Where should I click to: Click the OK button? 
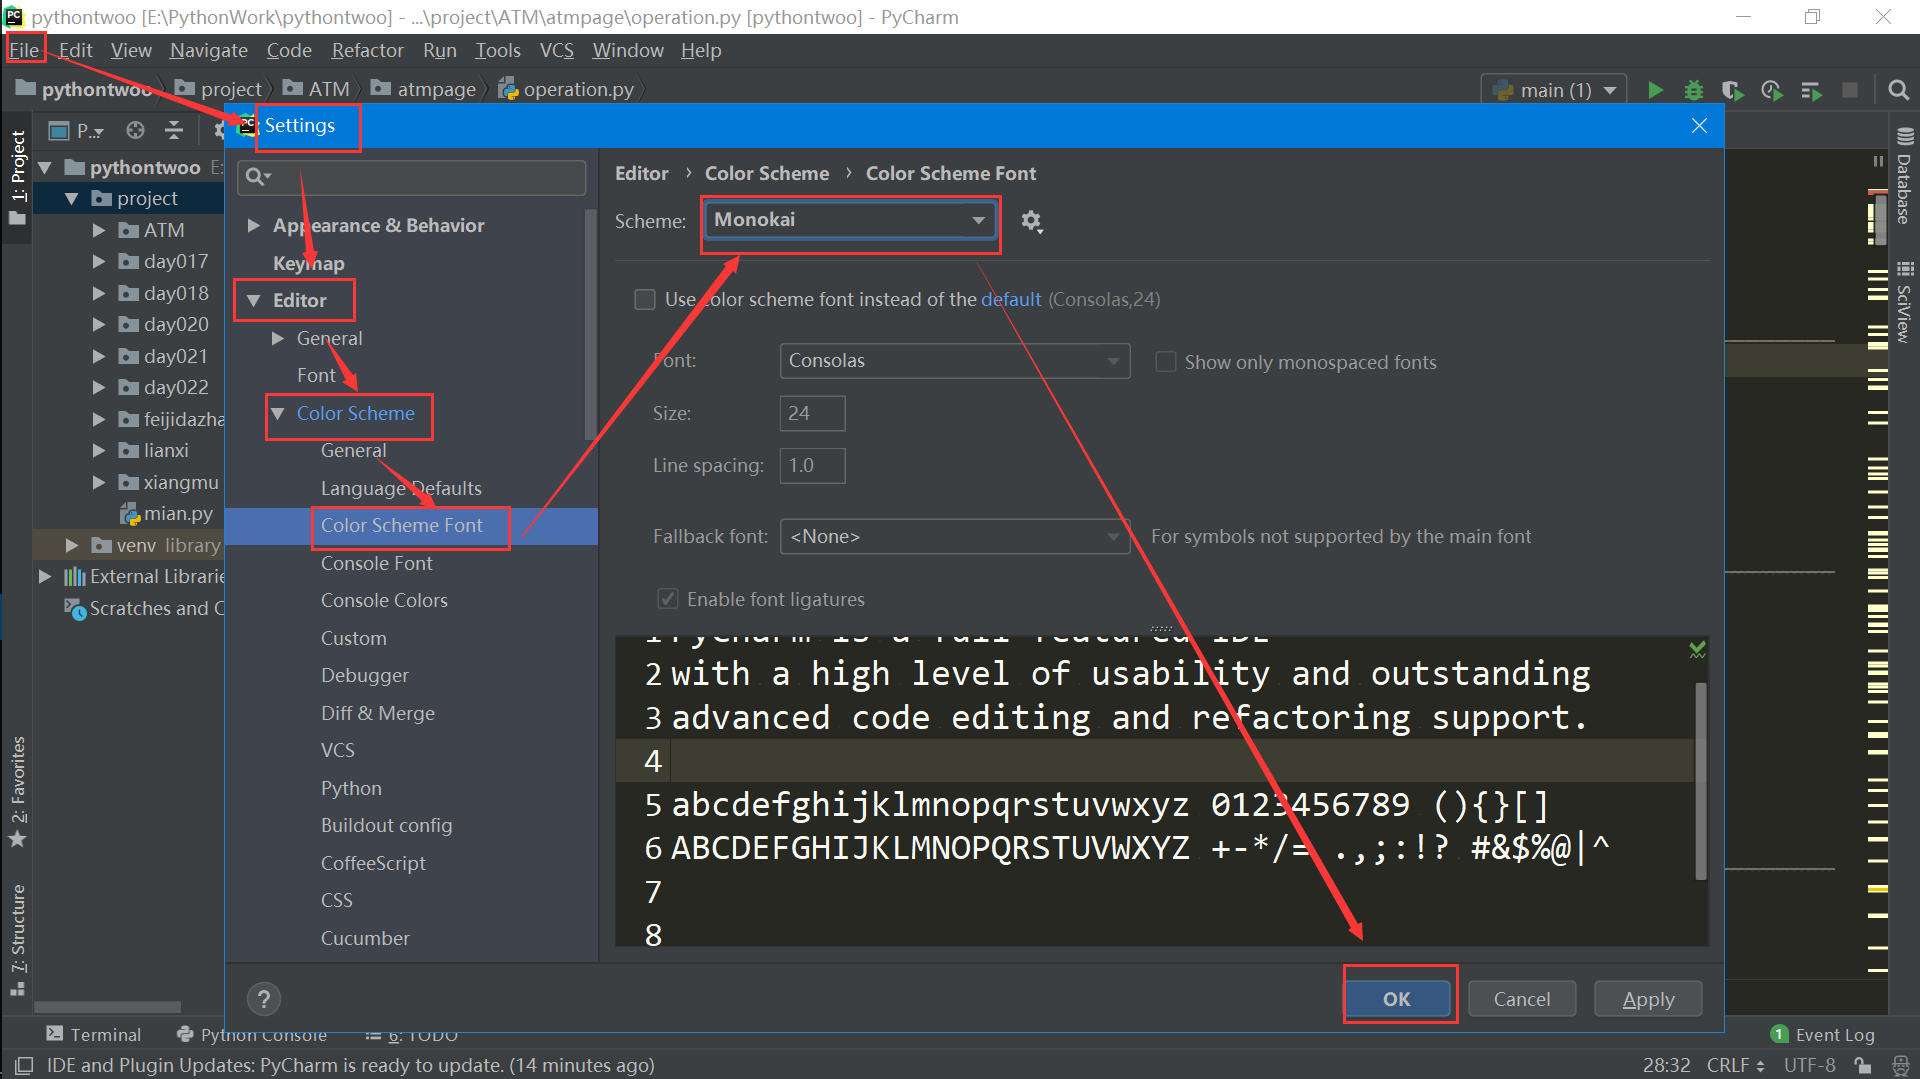(x=1397, y=999)
